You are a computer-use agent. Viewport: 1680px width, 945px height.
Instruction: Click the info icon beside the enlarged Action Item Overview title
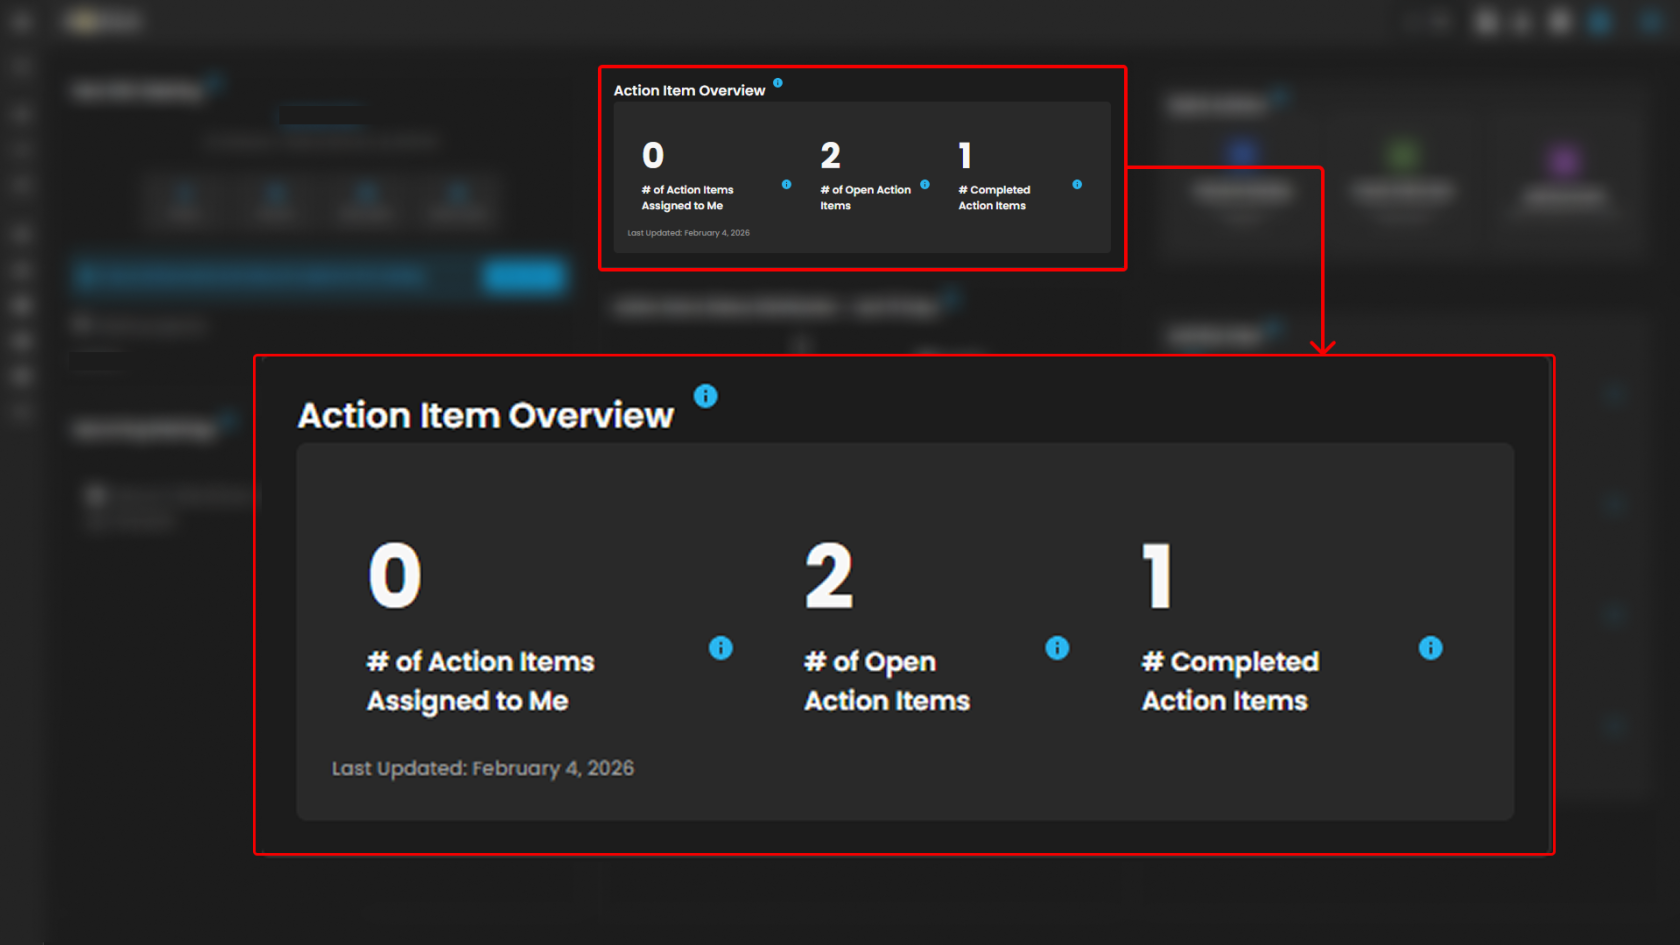pyautogui.click(x=705, y=396)
